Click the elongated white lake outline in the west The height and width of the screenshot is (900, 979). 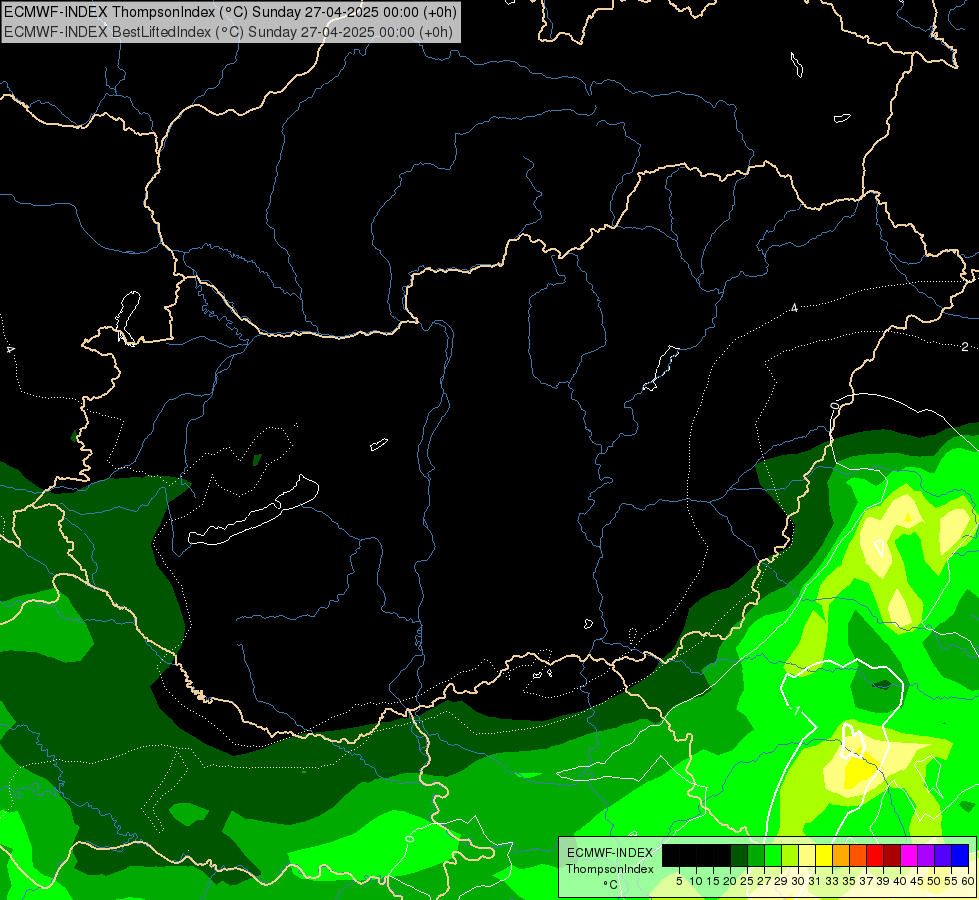(253, 511)
